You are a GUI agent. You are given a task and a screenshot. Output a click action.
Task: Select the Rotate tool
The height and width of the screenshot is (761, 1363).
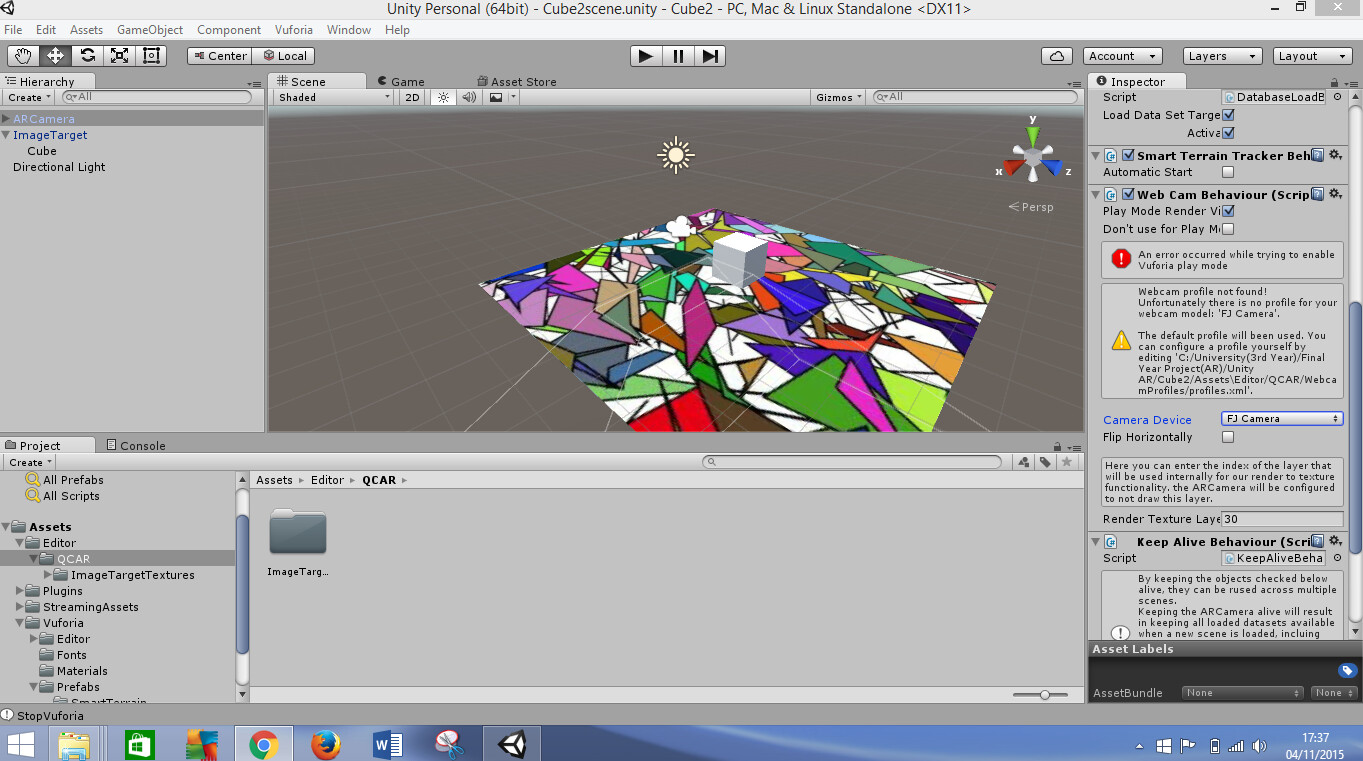tap(87, 56)
